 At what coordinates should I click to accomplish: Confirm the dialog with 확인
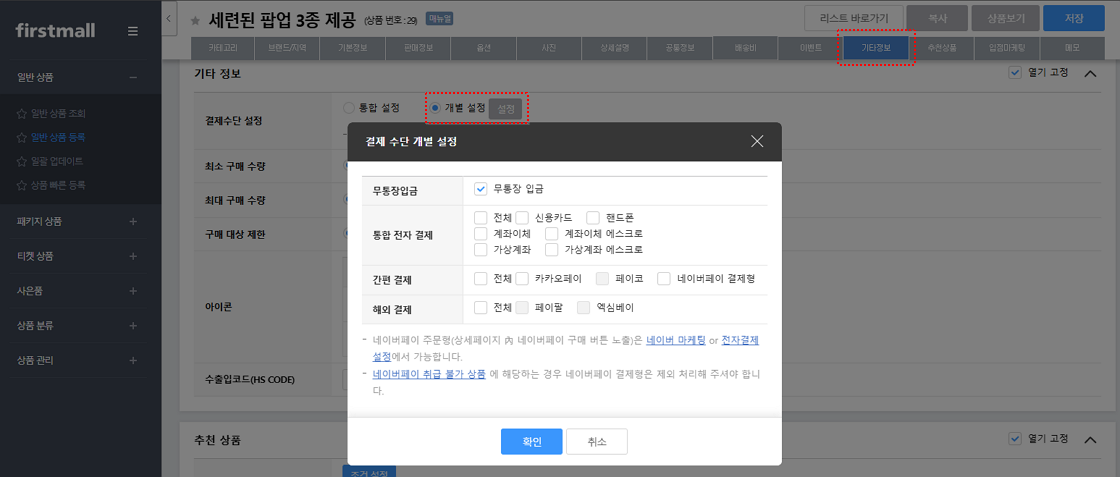531,442
